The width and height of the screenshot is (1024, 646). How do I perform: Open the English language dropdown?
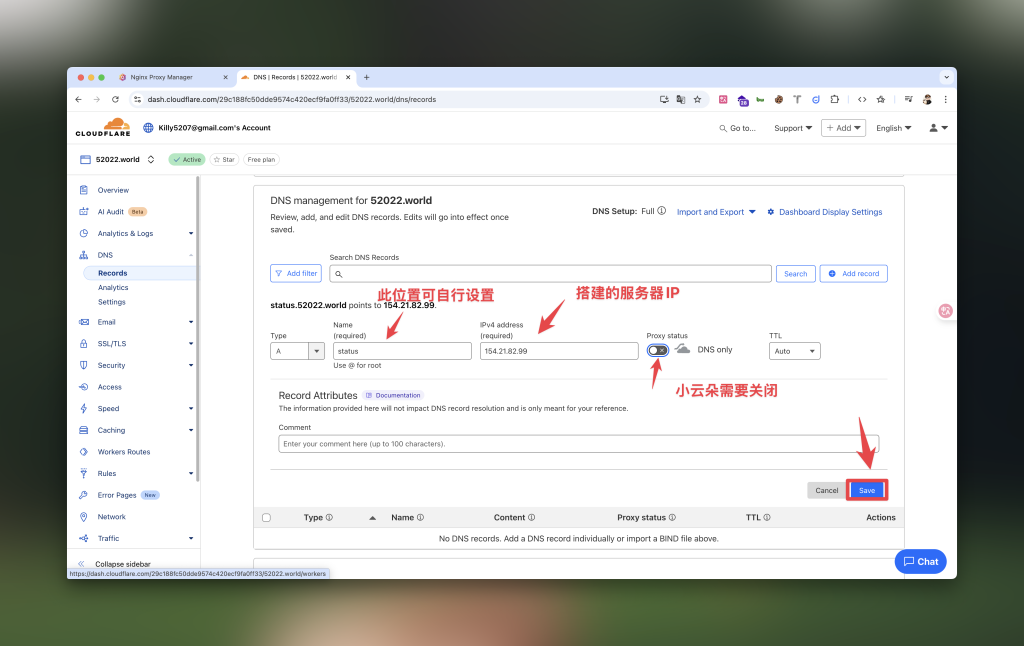click(x=893, y=128)
